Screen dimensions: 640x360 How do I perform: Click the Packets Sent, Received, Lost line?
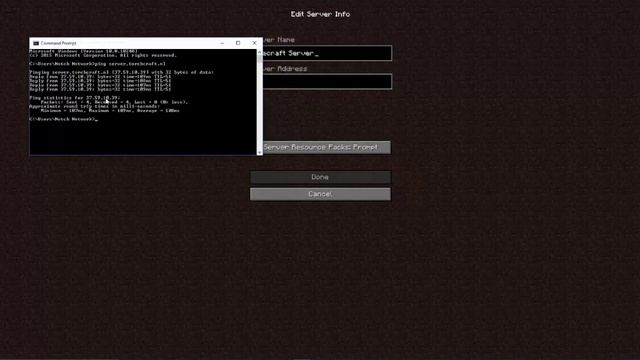pyautogui.click(x=114, y=102)
